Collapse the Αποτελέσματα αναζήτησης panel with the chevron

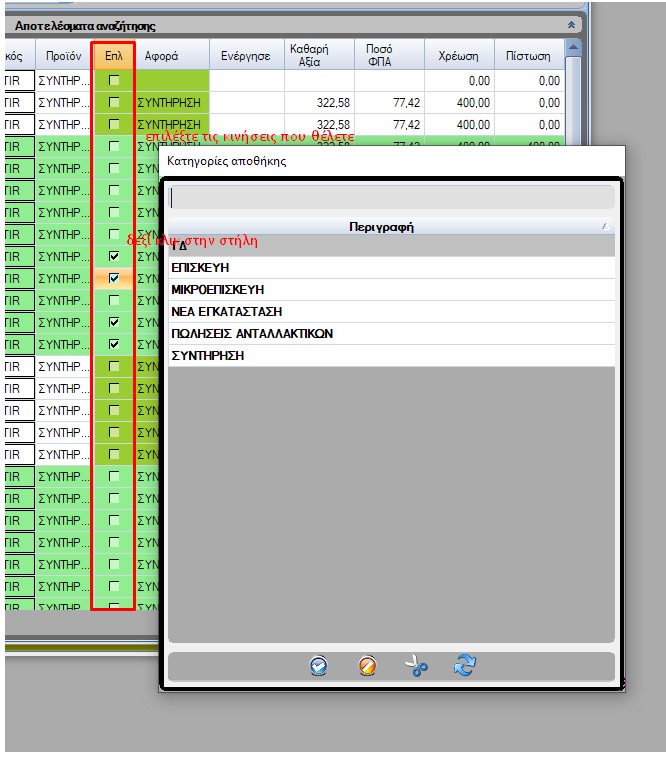tap(571, 25)
